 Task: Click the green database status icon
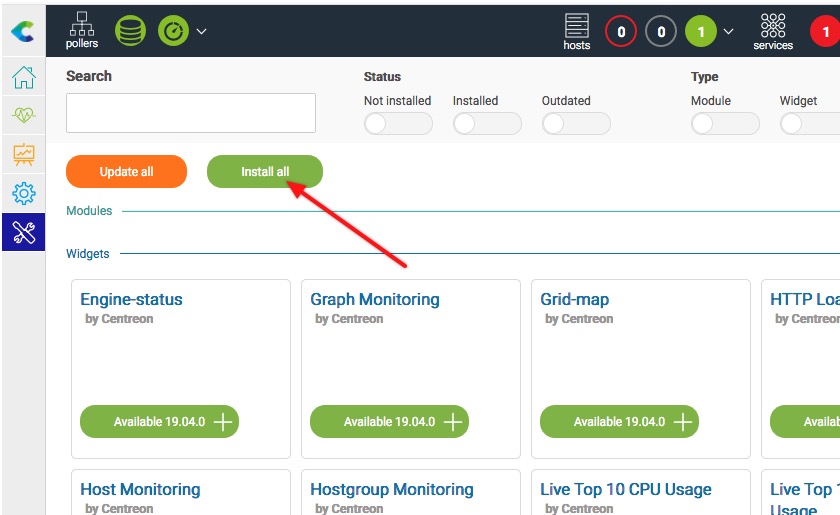[130, 31]
